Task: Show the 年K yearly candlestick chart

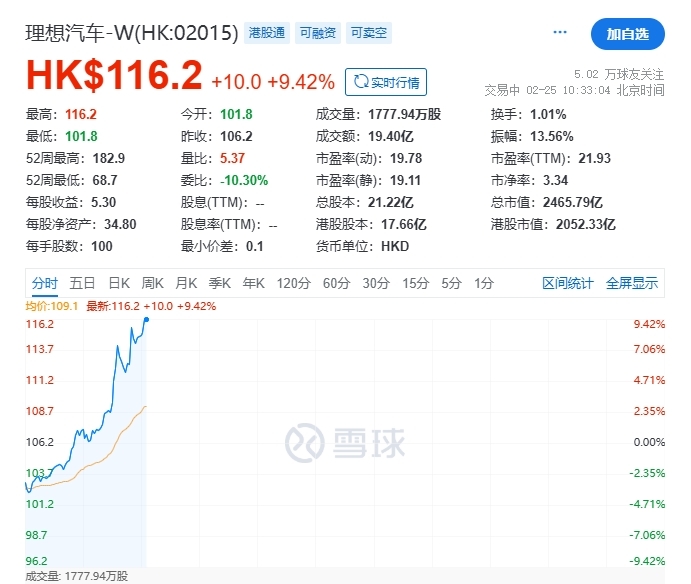Action: pyautogui.click(x=254, y=283)
